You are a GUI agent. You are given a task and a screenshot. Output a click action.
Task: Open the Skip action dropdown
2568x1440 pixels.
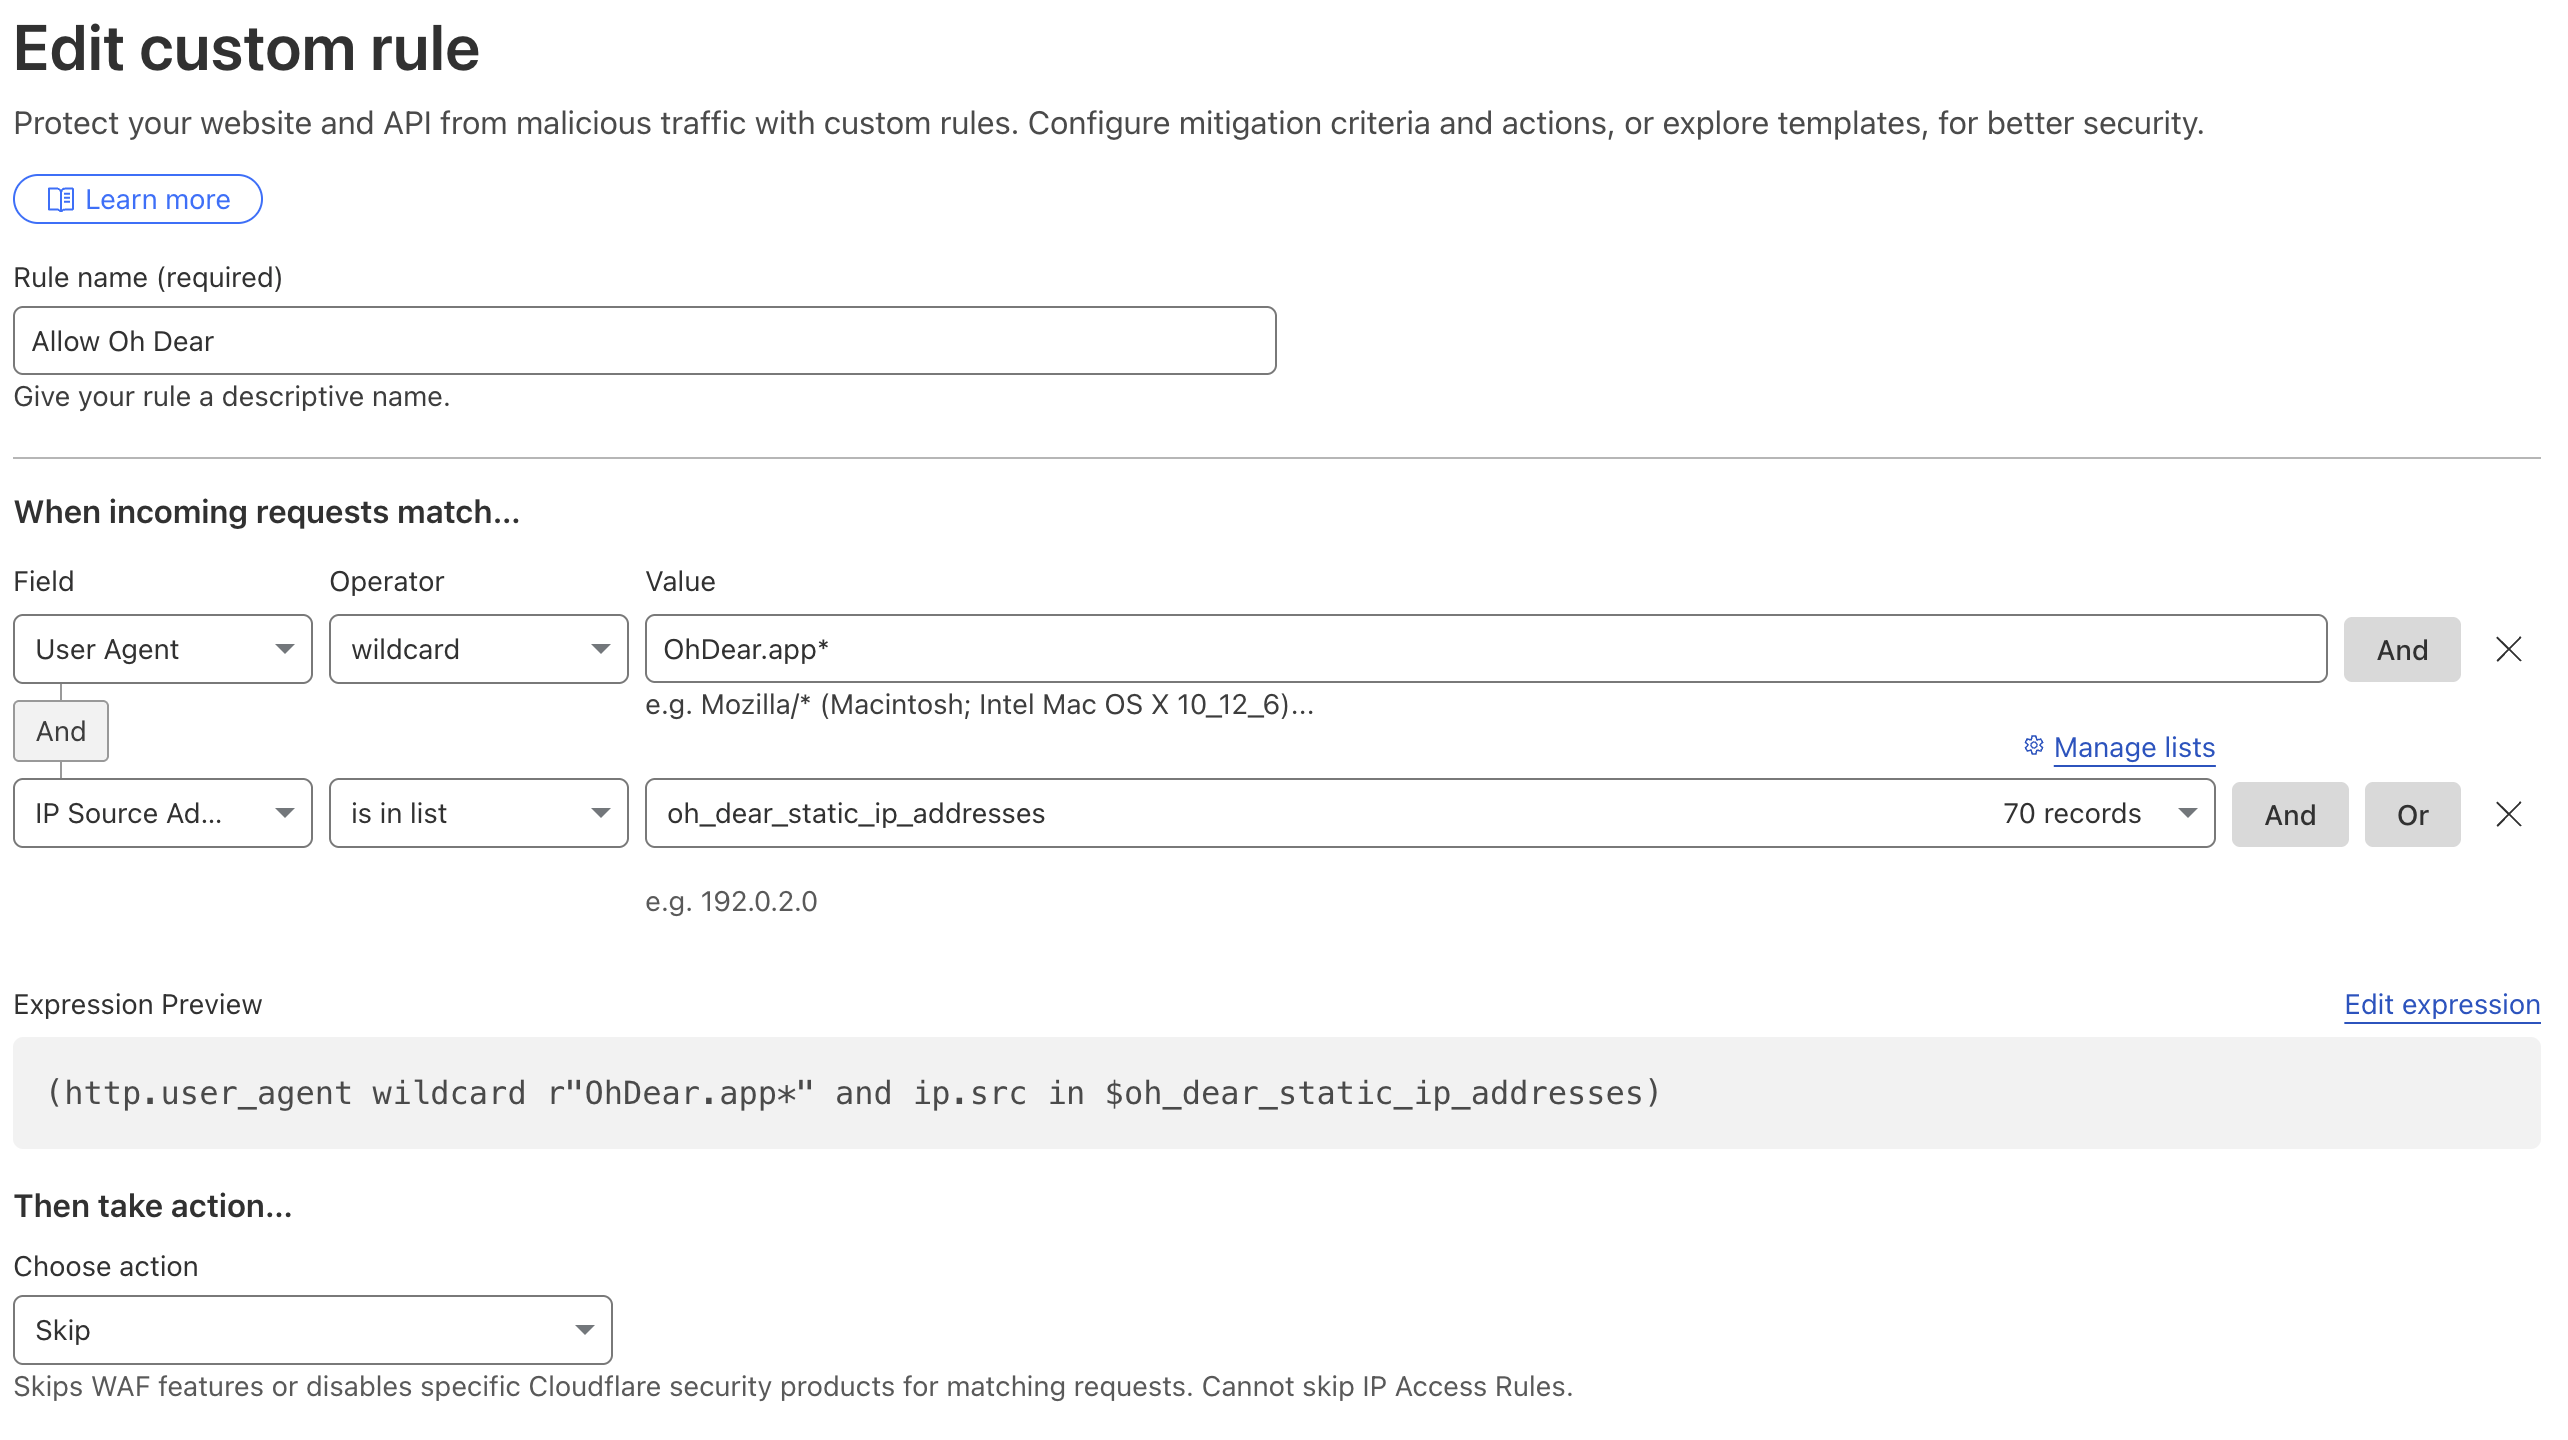coord(312,1330)
